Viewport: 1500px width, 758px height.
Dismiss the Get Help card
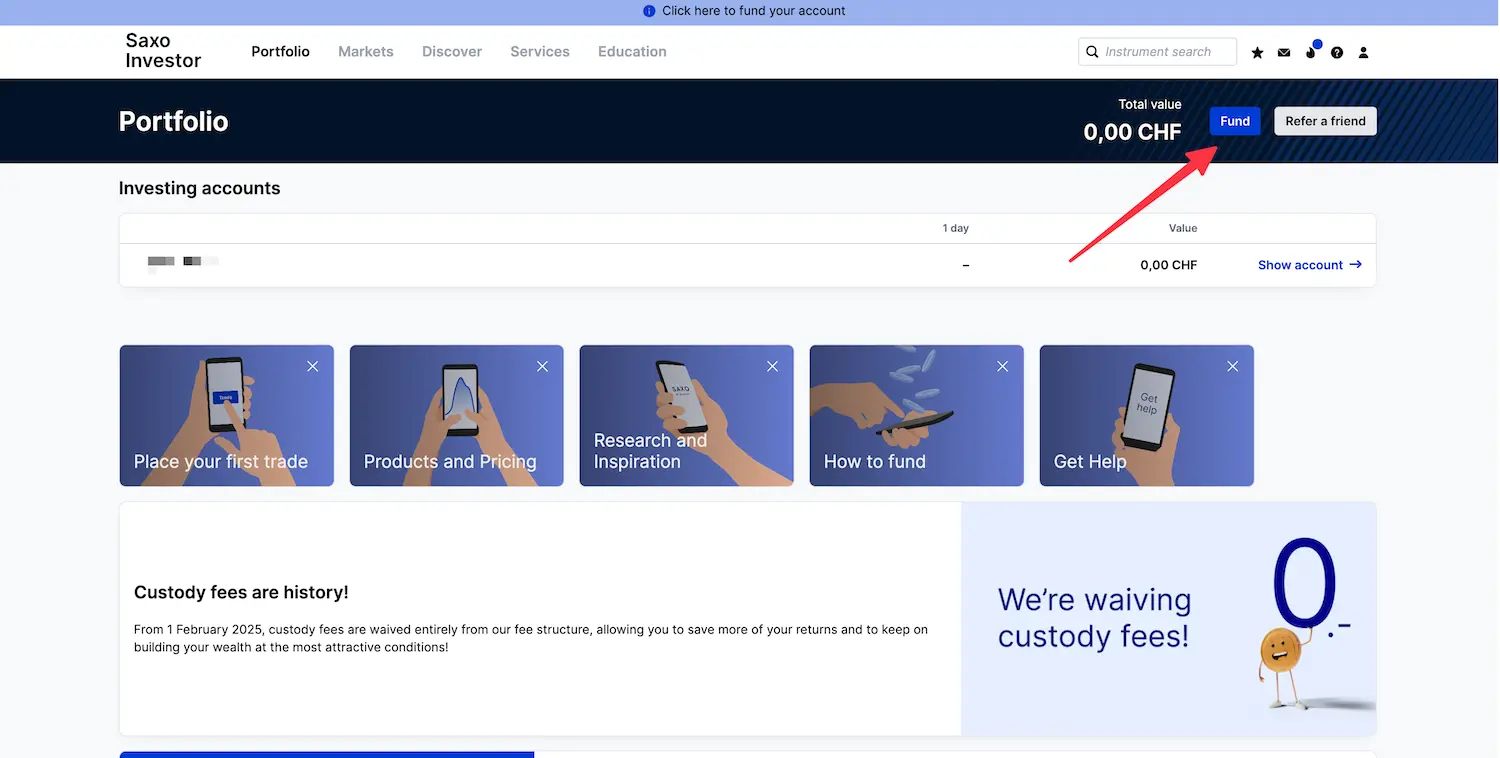pos(1233,366)
